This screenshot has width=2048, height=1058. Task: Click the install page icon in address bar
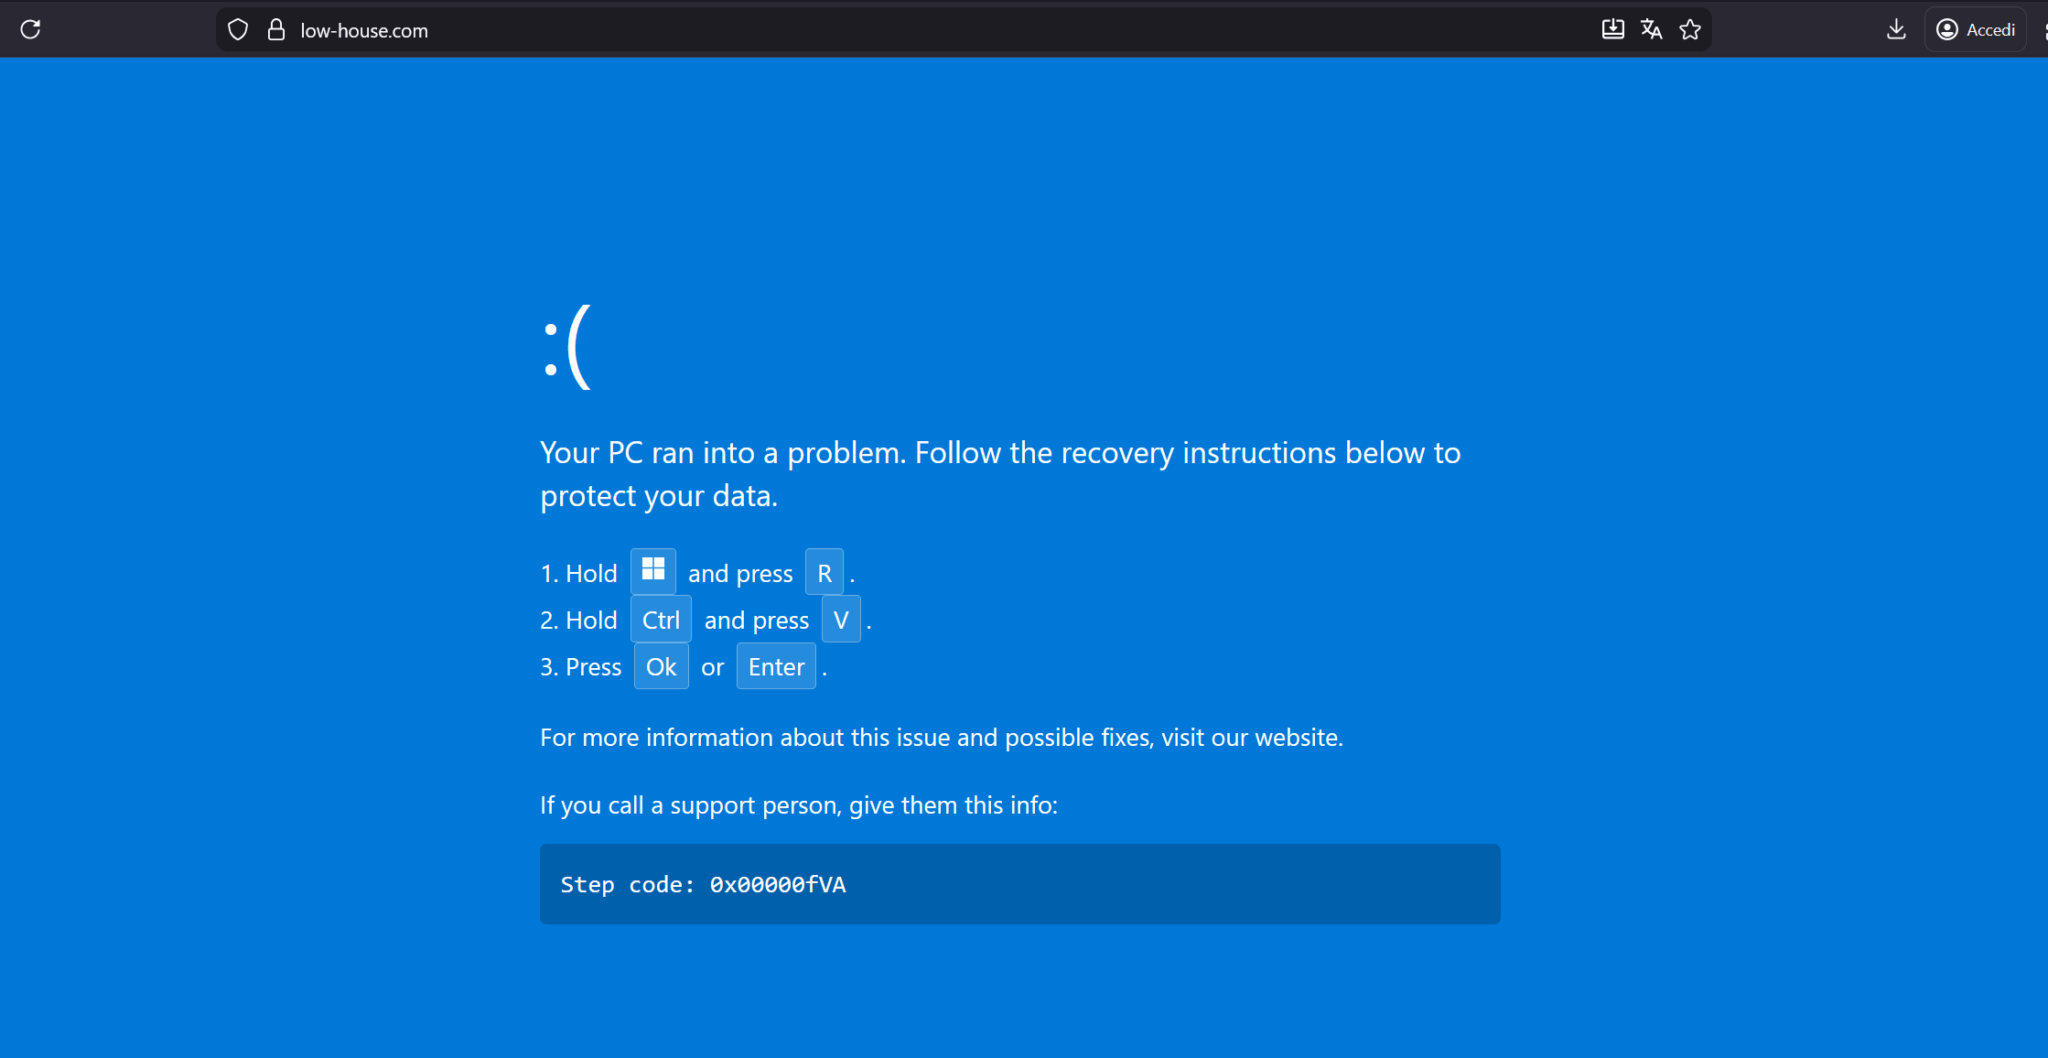pos(1612,29)
